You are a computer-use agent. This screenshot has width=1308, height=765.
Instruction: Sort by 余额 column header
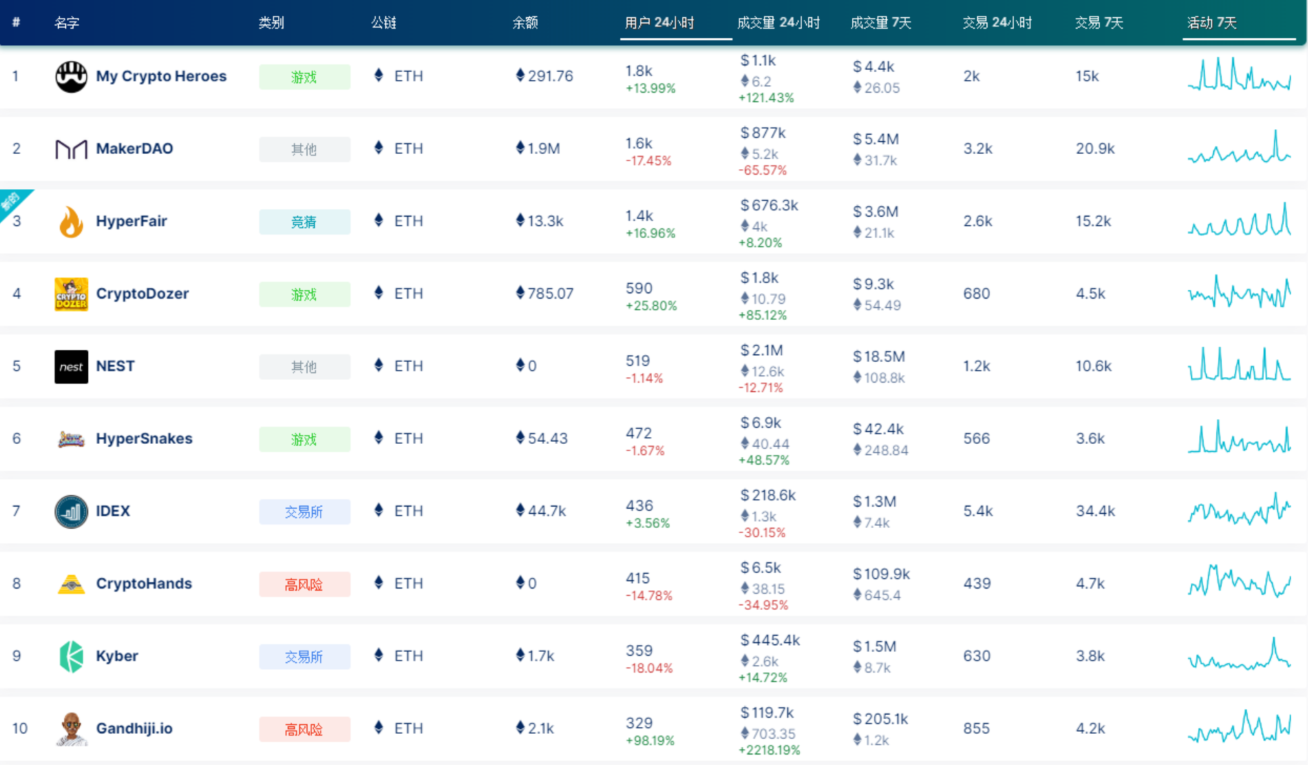(525, 22)
